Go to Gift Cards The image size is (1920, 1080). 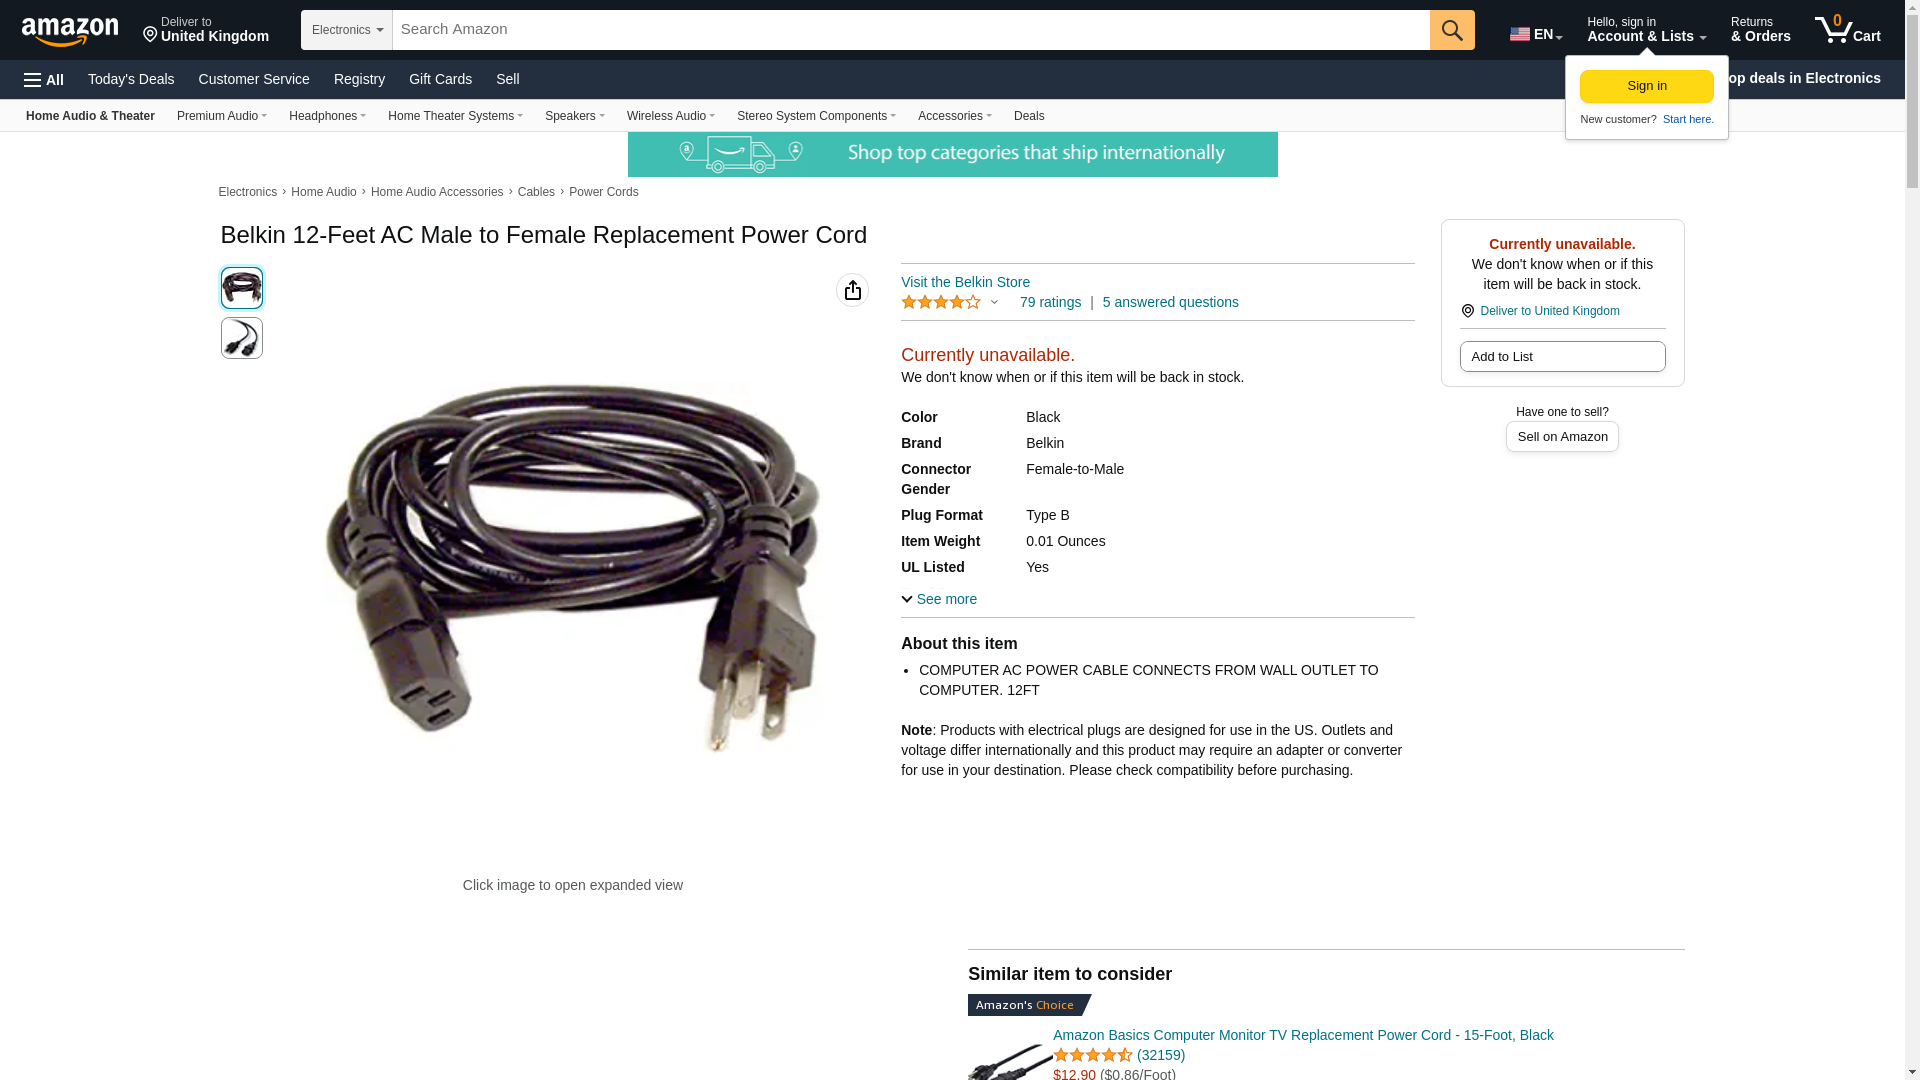pyautogui.click(x=440, y=79)
